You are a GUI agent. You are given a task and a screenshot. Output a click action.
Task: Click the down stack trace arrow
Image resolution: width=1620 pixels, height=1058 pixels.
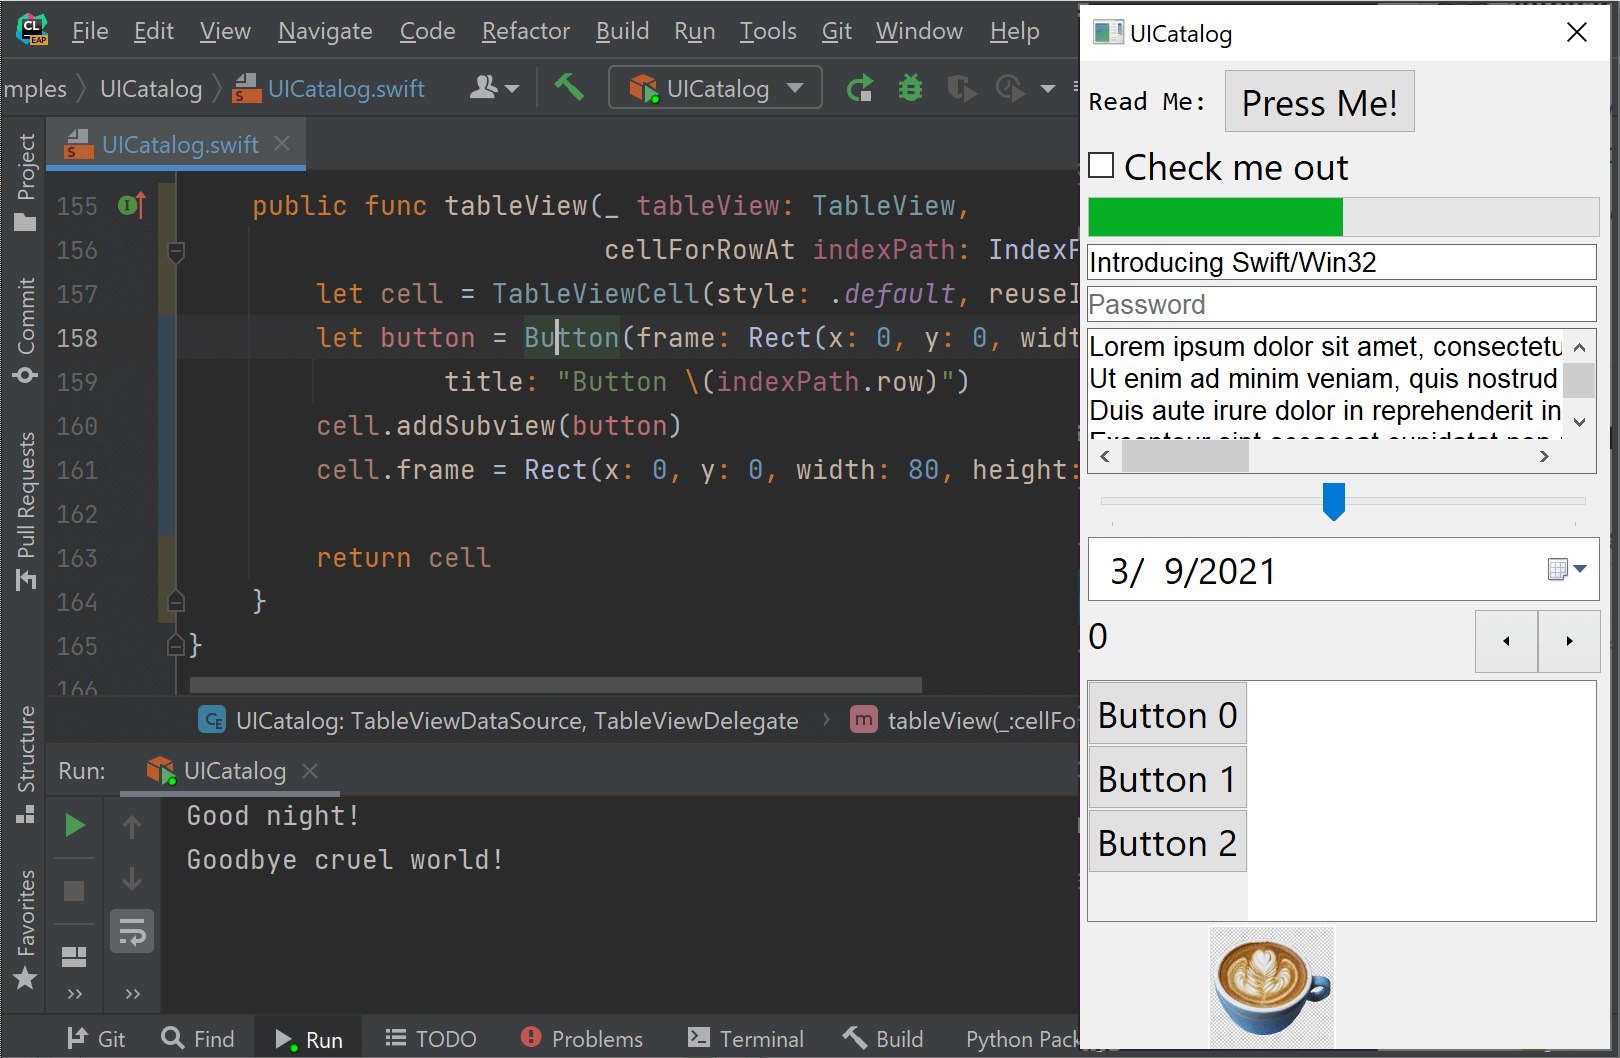click(x=132, y=879)
